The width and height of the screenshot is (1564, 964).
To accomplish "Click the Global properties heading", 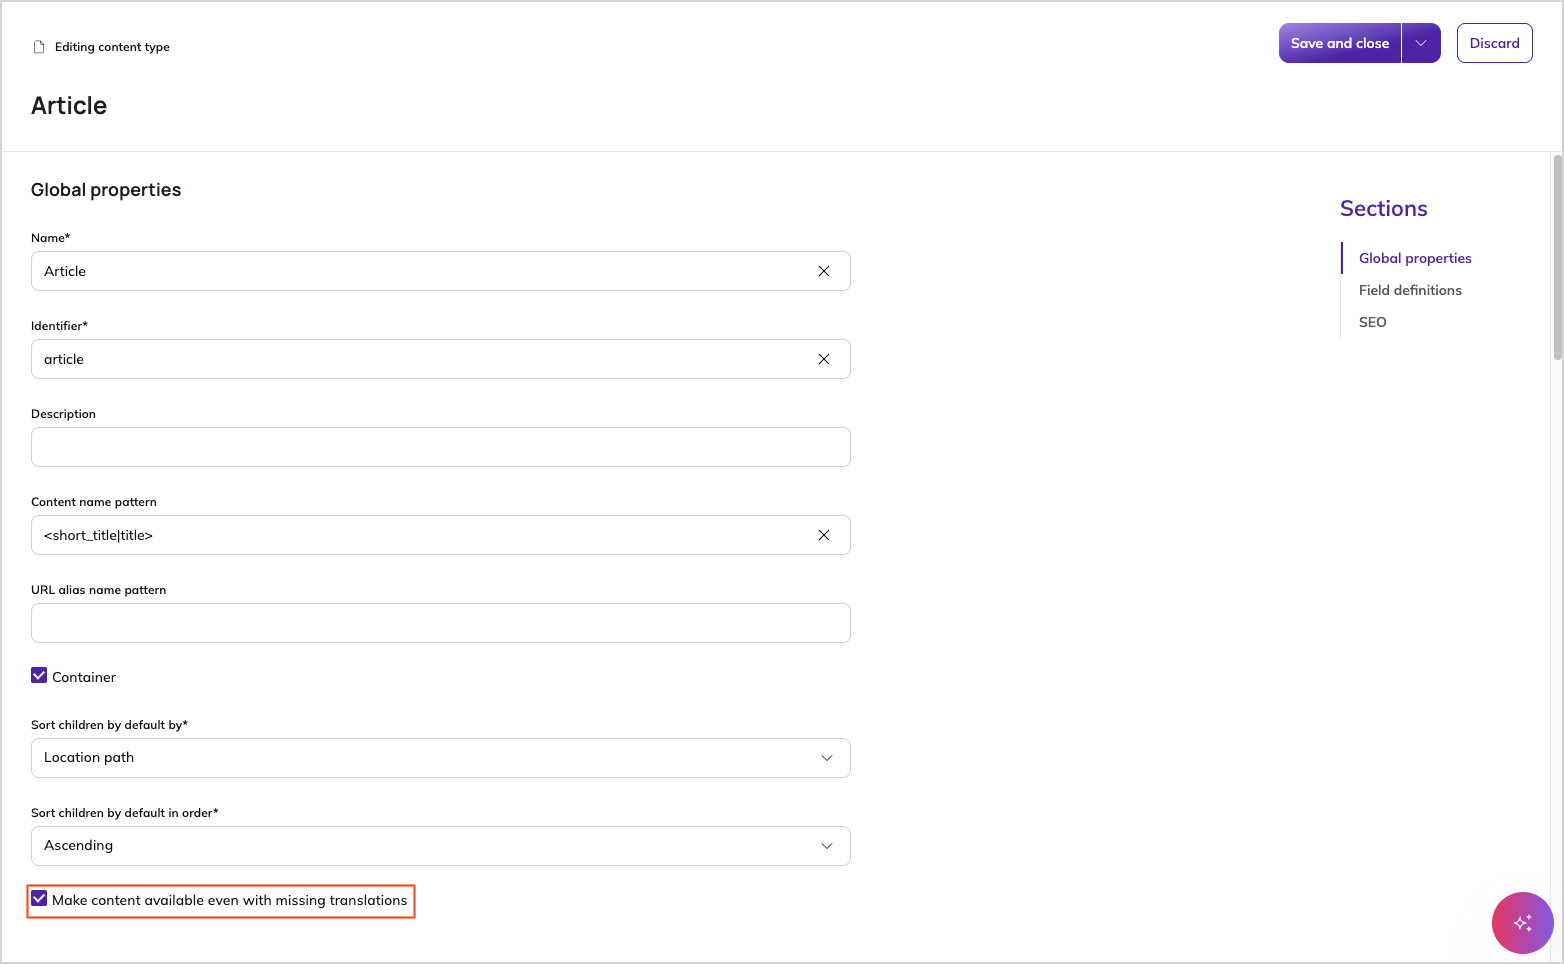I will (106, 190).
